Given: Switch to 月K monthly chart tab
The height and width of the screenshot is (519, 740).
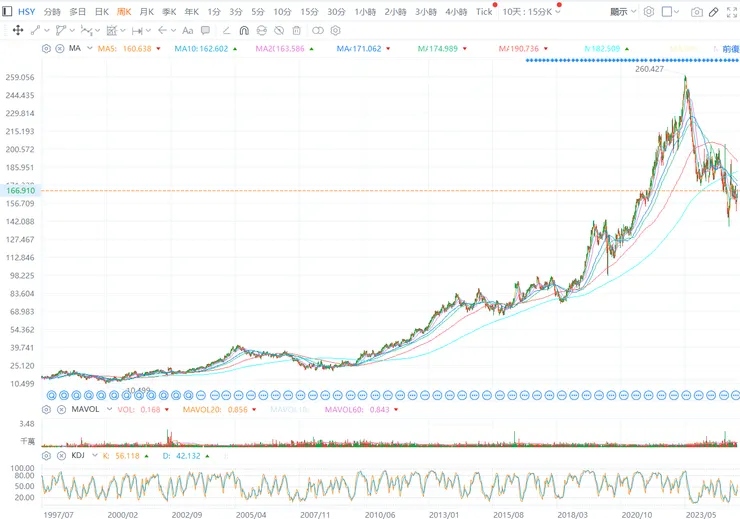Looking at the screenshot, I should pyautogui.click(x=147, y=12).
